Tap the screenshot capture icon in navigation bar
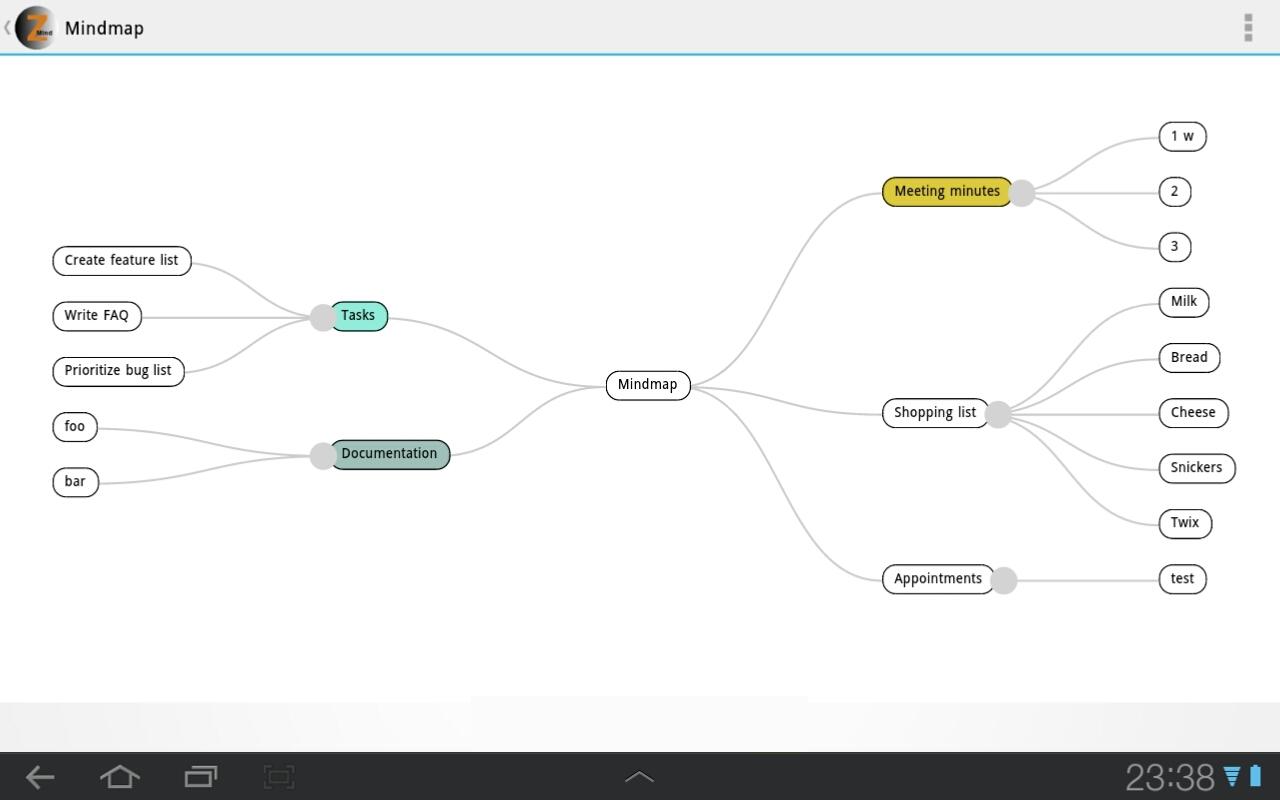Viewport: 1280px width, 800px height. (x=279, y=776)
